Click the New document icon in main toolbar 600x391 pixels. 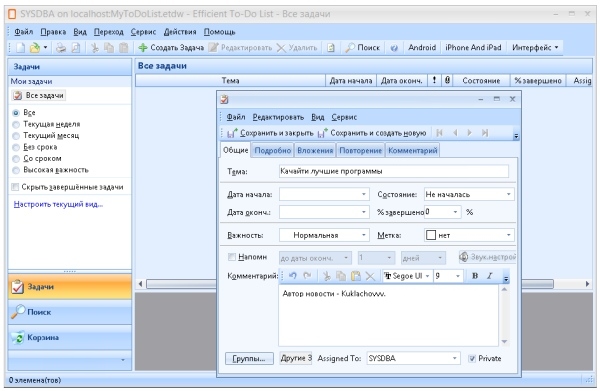click(x=20, y=48)
